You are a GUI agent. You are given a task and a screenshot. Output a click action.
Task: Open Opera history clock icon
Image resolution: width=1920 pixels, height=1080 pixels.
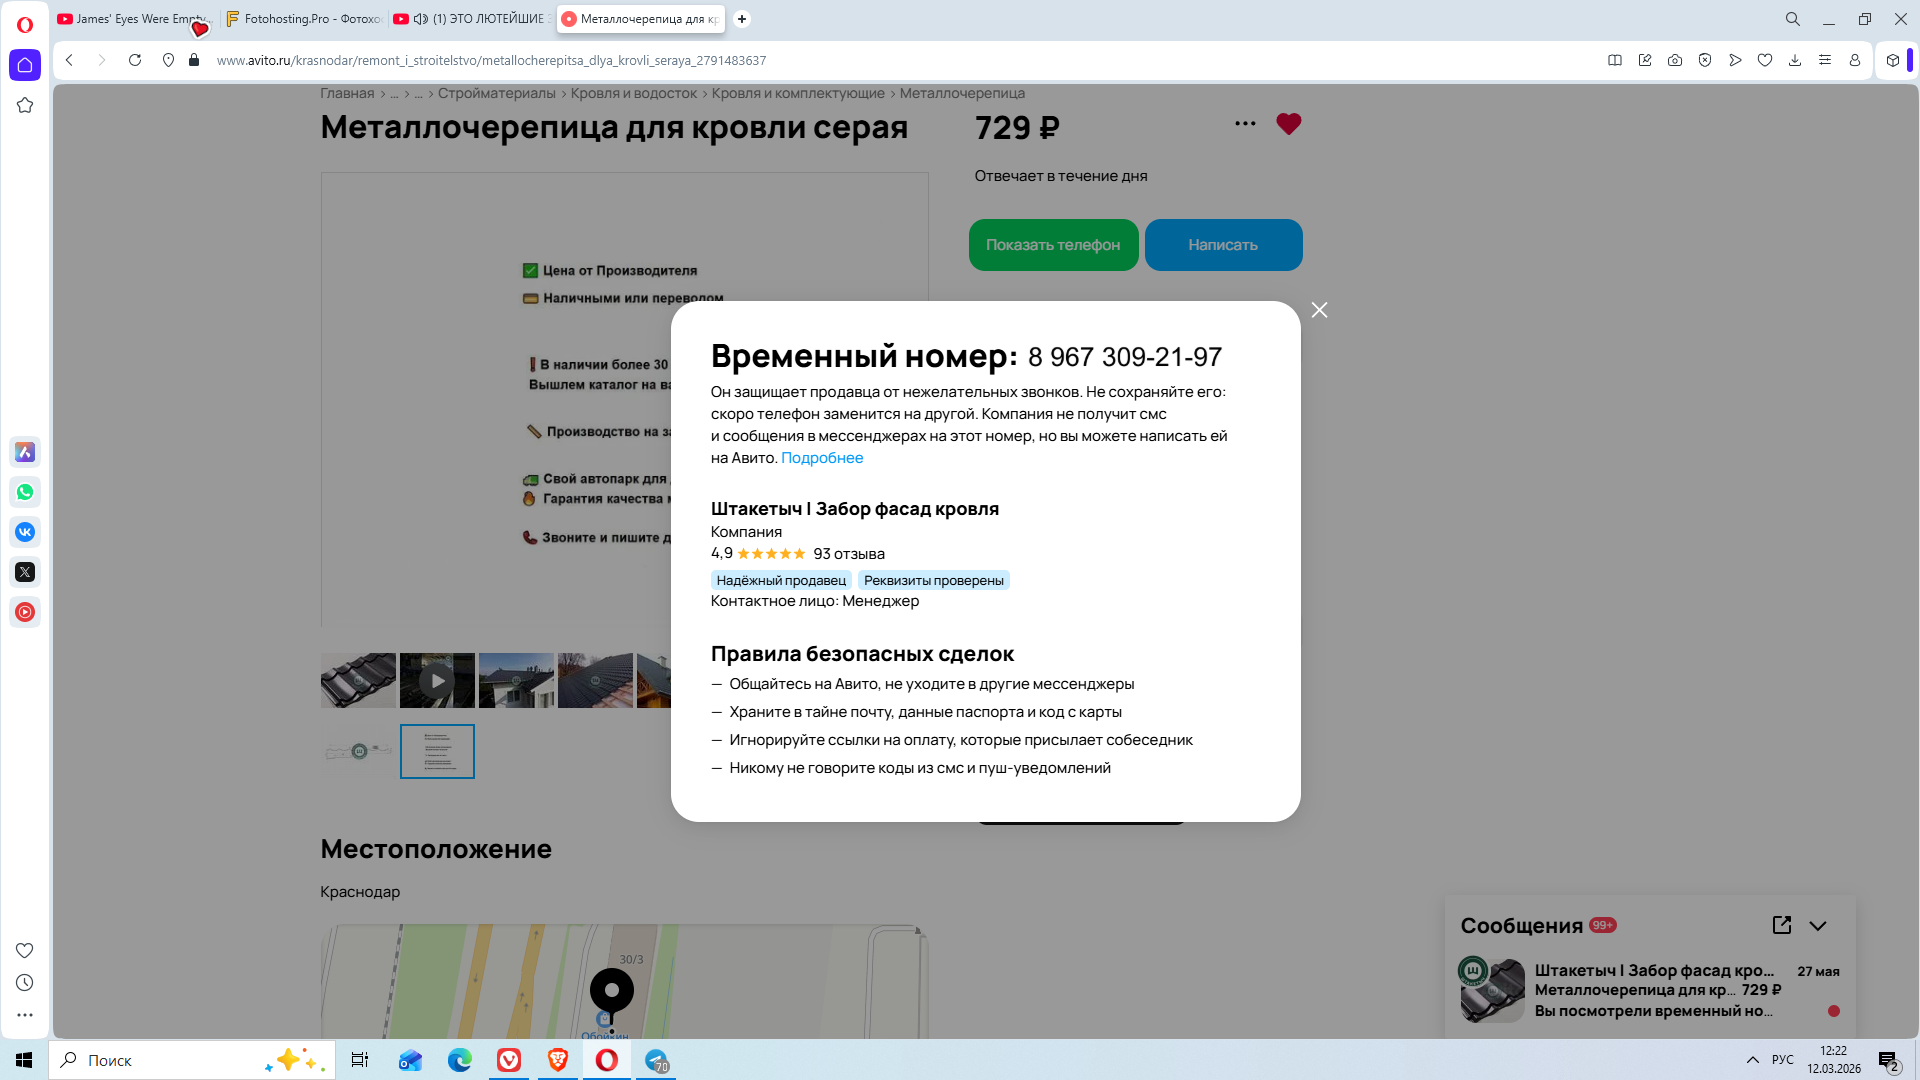pyautogui.click(x=25, y=983)
